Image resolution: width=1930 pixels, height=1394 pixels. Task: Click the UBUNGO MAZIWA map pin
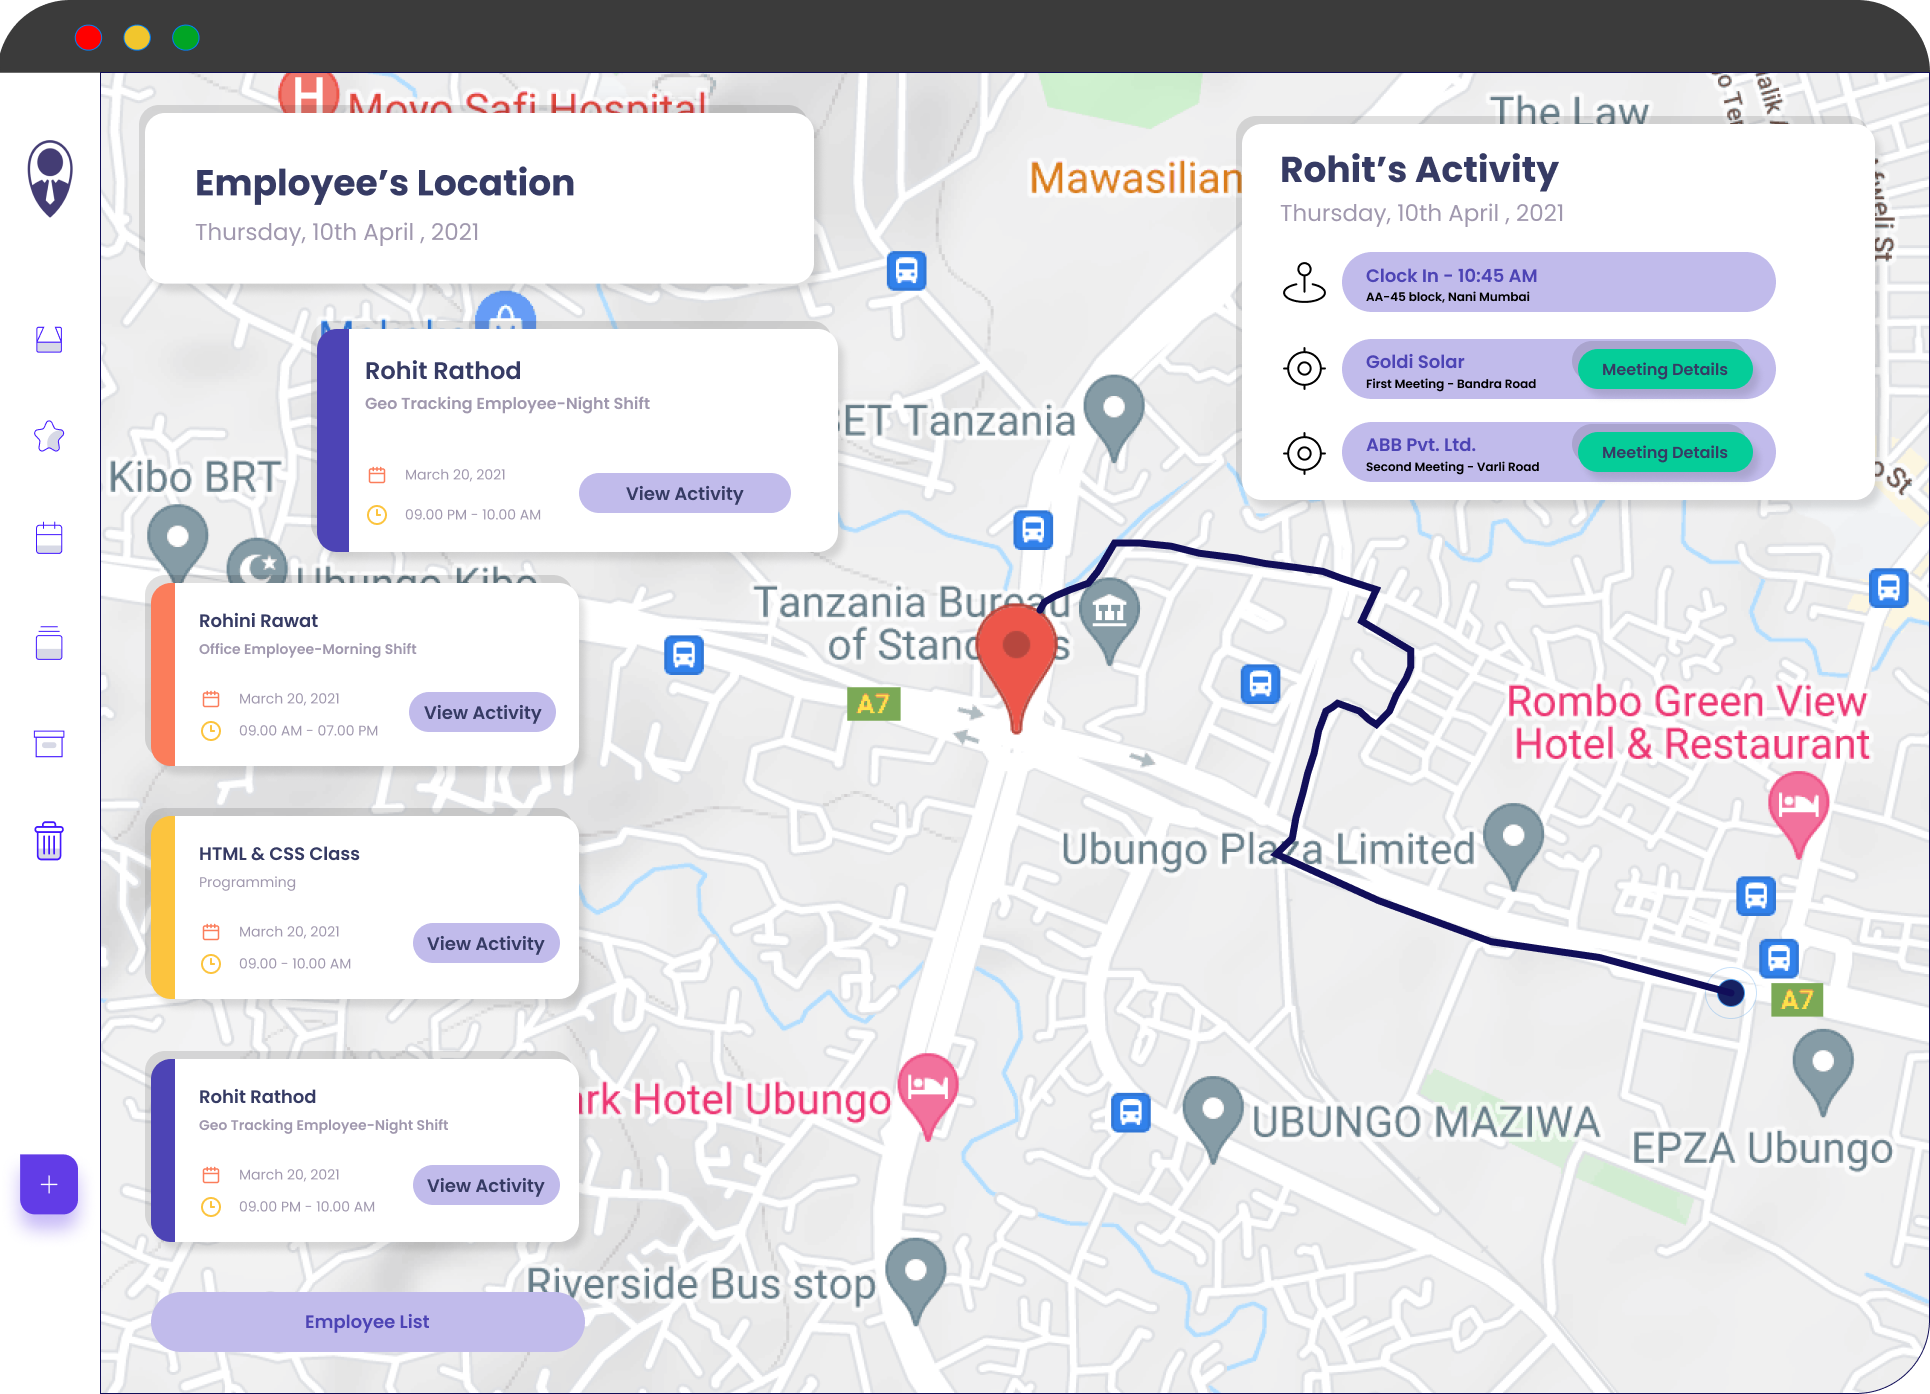point(1213,1118)
